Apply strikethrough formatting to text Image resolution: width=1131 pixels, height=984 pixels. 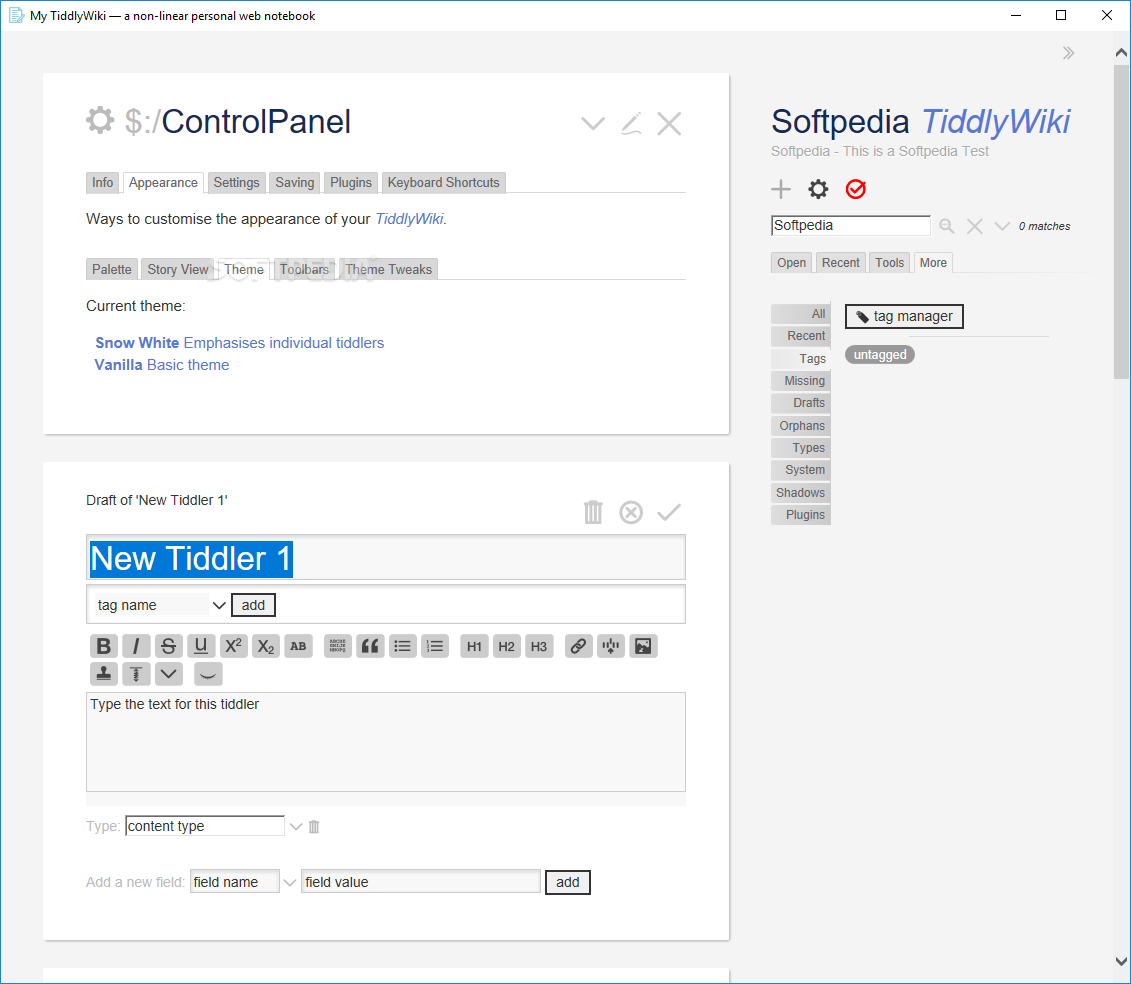(168, 646)
